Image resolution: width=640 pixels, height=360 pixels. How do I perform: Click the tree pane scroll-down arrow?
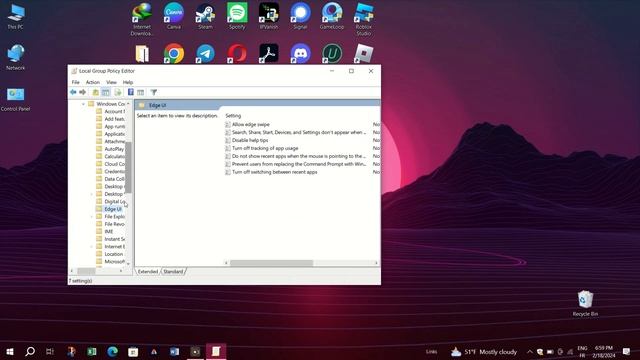[128, 264]
